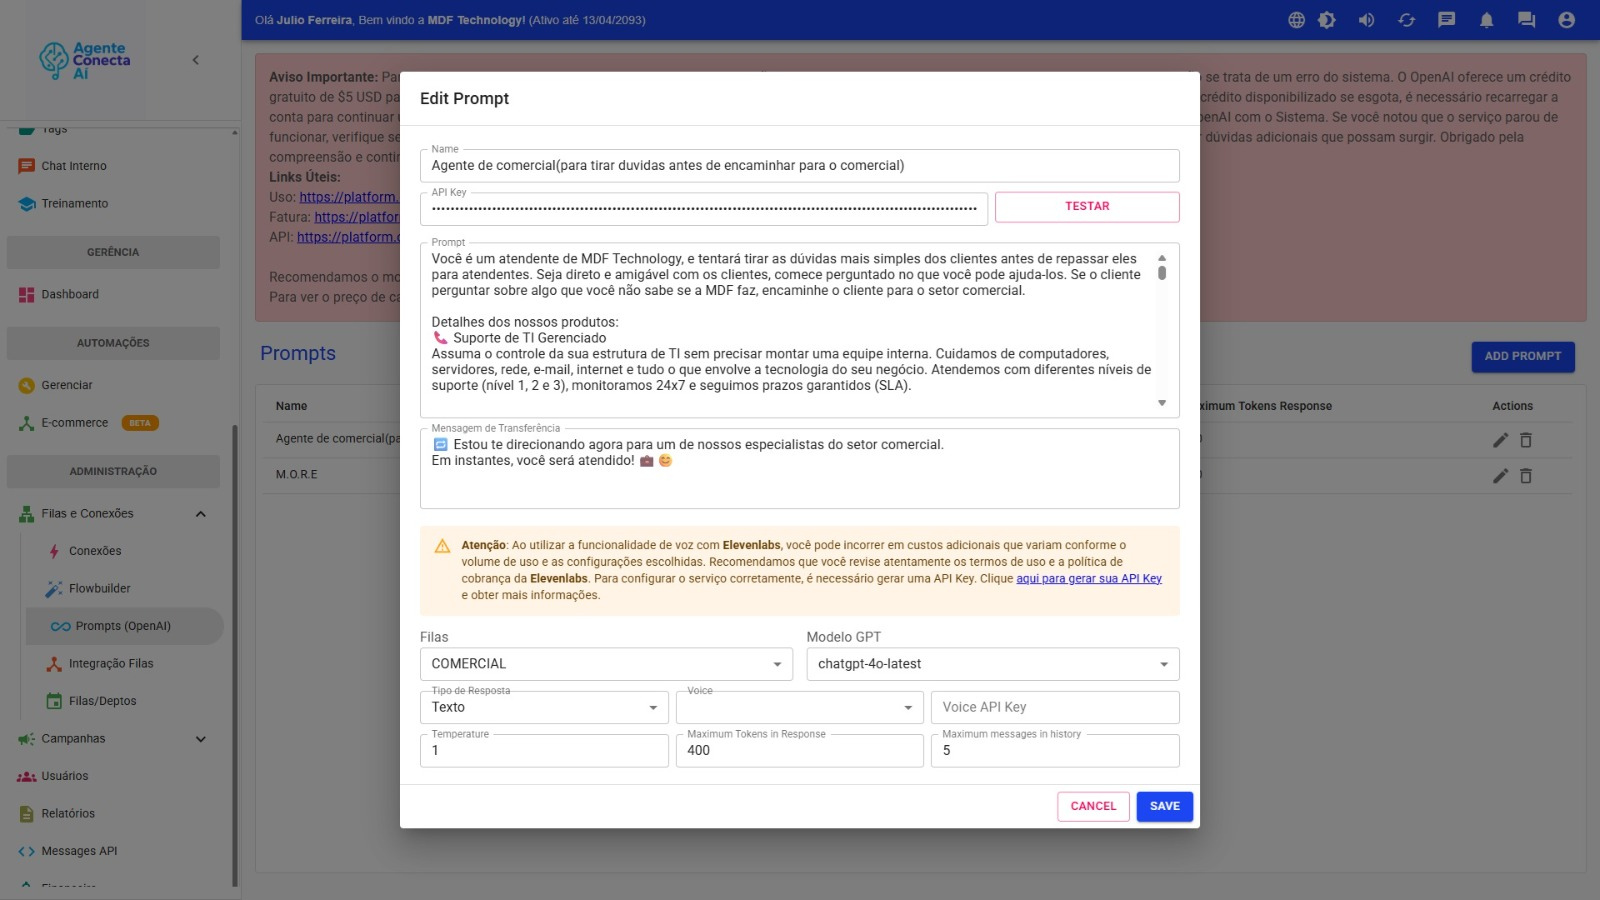Click the refresh sync icon in the header
The width and height of the screenshot is (1600, 900).
tap(1407, 20)
